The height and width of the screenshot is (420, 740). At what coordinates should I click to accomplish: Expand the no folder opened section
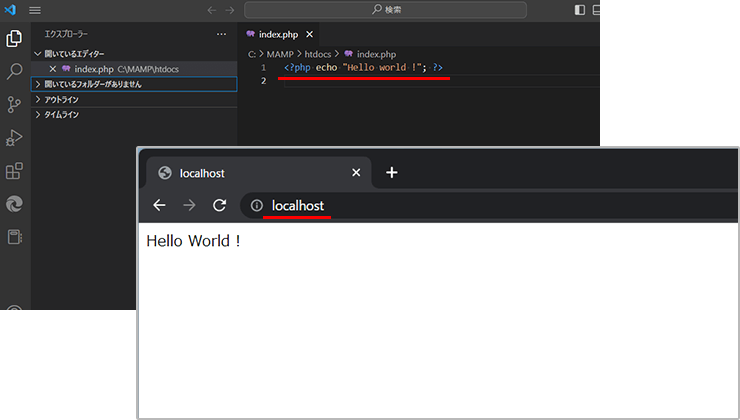pos(134,84)
